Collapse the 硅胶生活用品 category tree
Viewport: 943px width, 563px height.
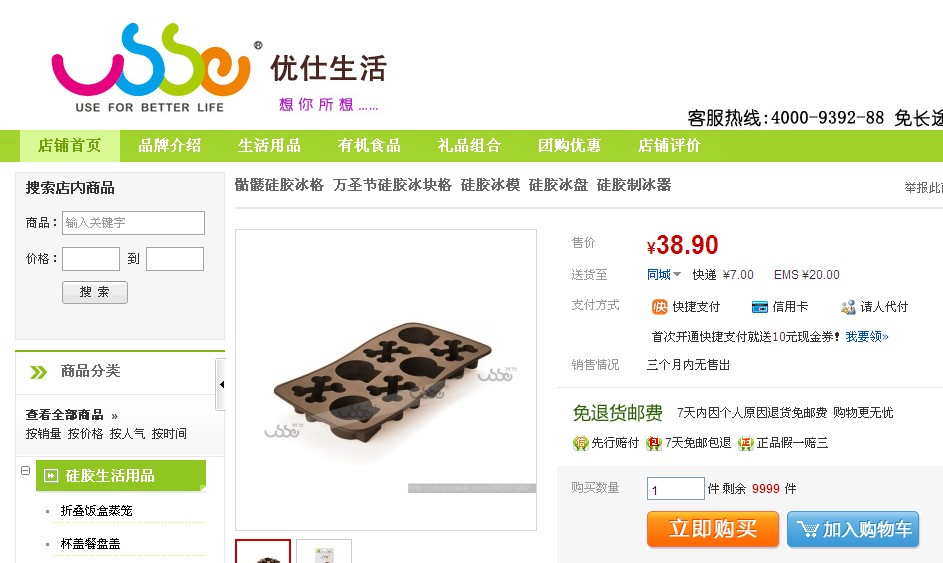(25, 470)
